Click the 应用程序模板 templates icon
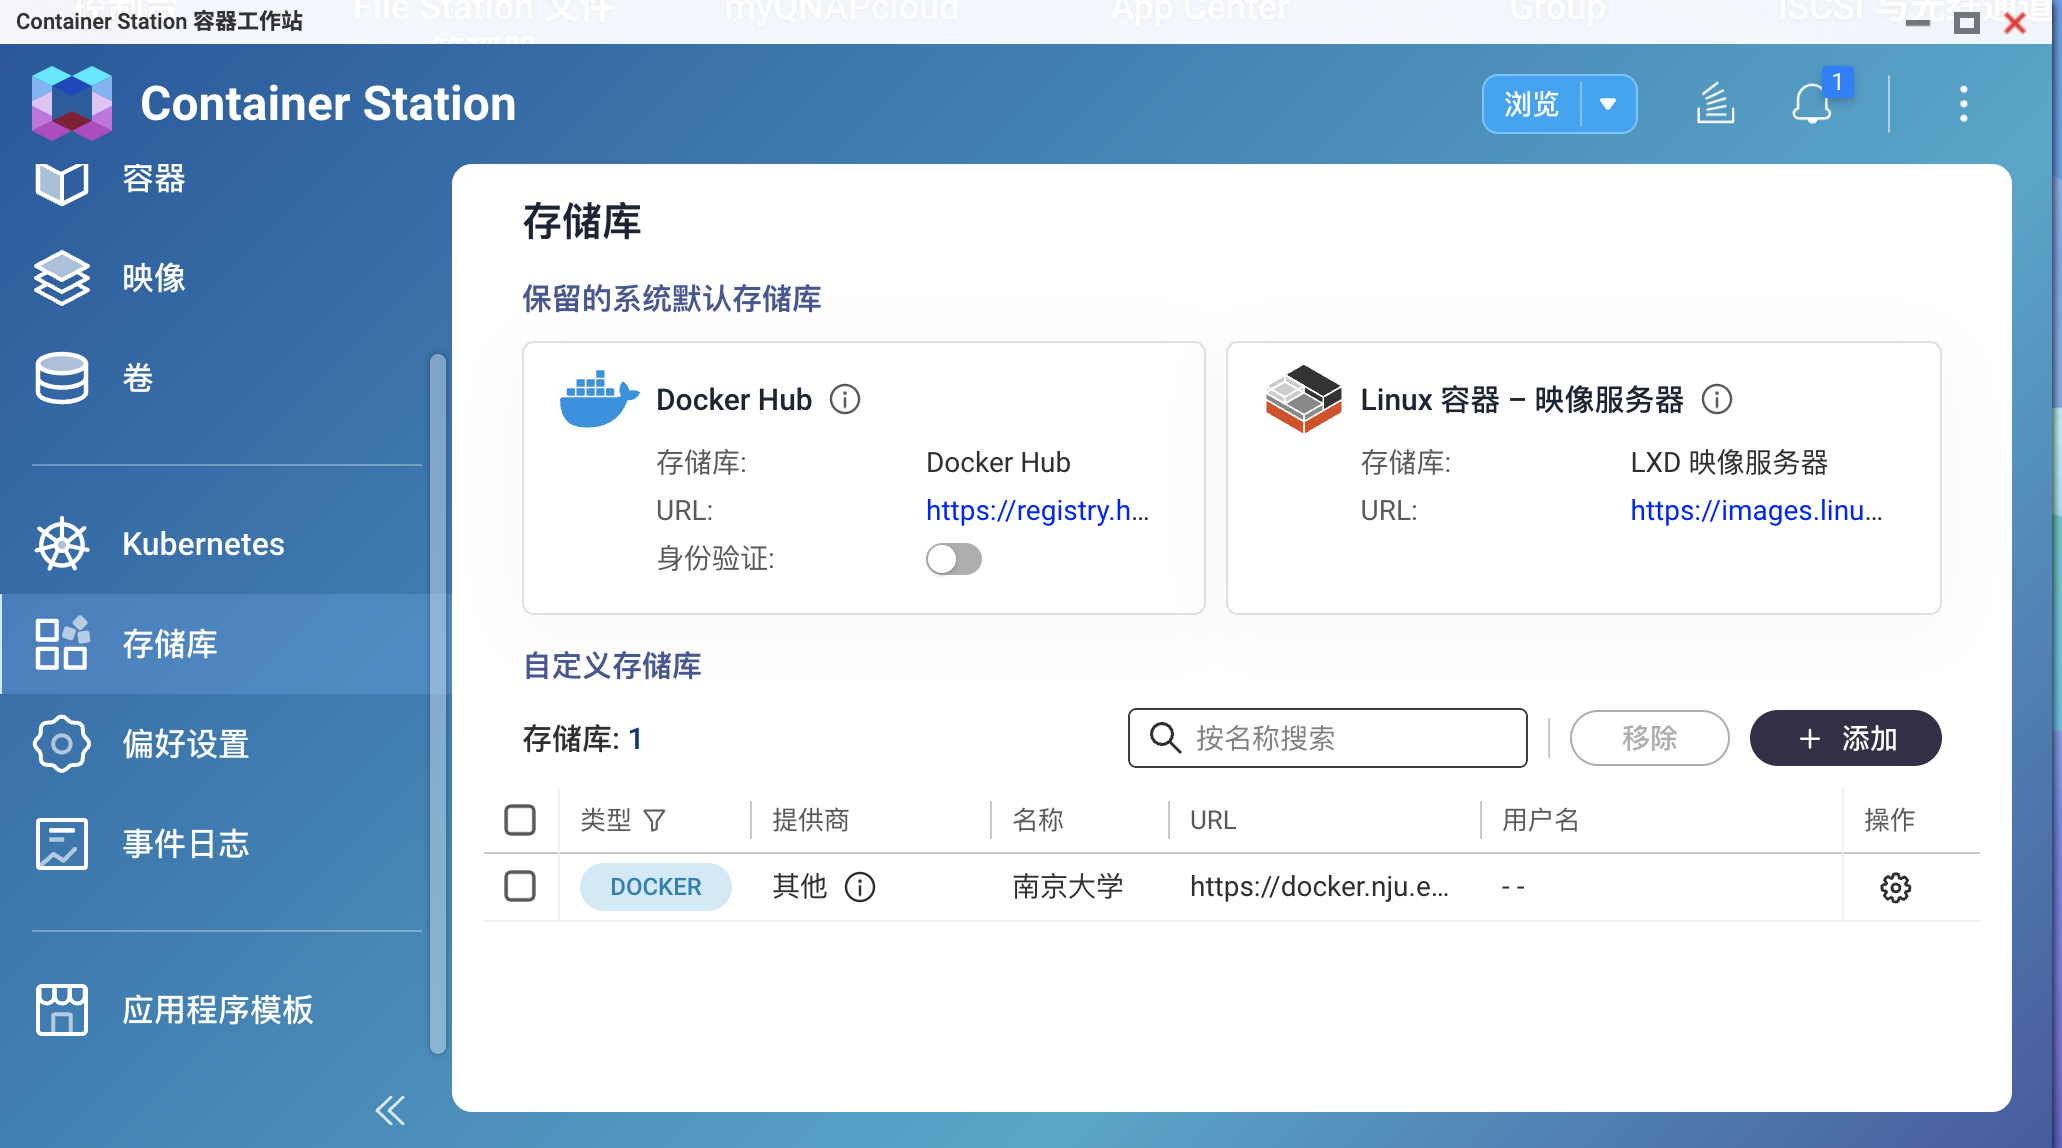Image resolution: width=2062 pixels, height=1148 pixels. [x=62, y=1010]
